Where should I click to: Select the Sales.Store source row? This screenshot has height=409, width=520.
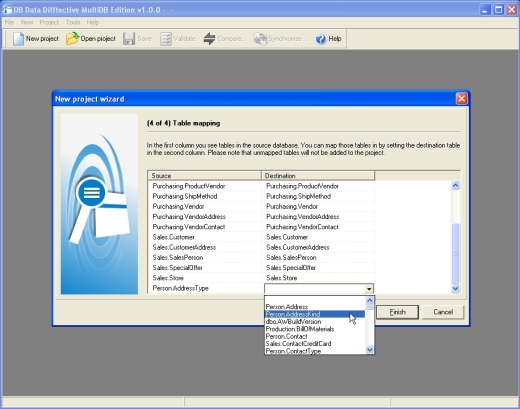click(x=205, y=278)
